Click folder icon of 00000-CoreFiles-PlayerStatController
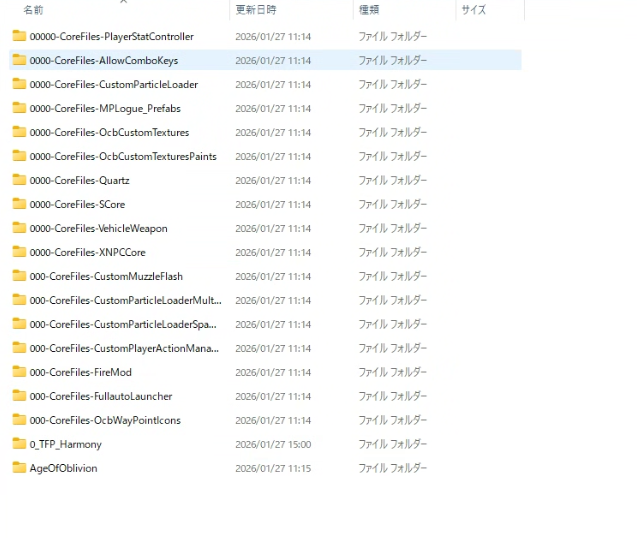The image size is (637, 538). [x=19, y=36]
